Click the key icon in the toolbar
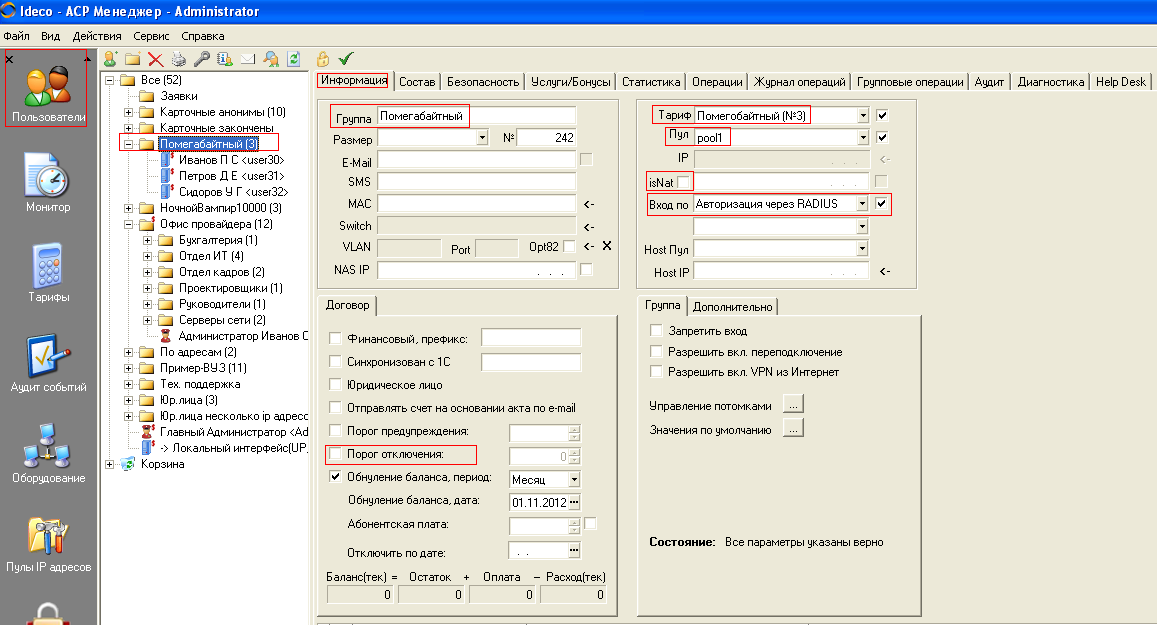Screen dimensions: 1157x625 201,59
